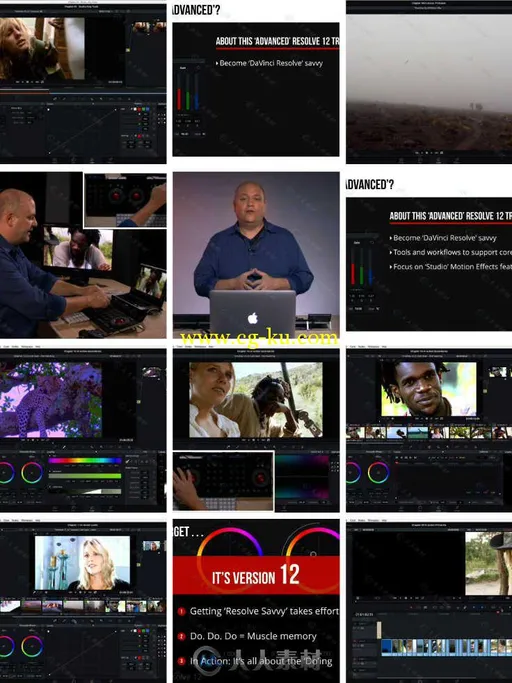Click the right color wheel in dreadlocks screenshot
Viewport: 512px width, 683px height.
(x=378, y=473)
